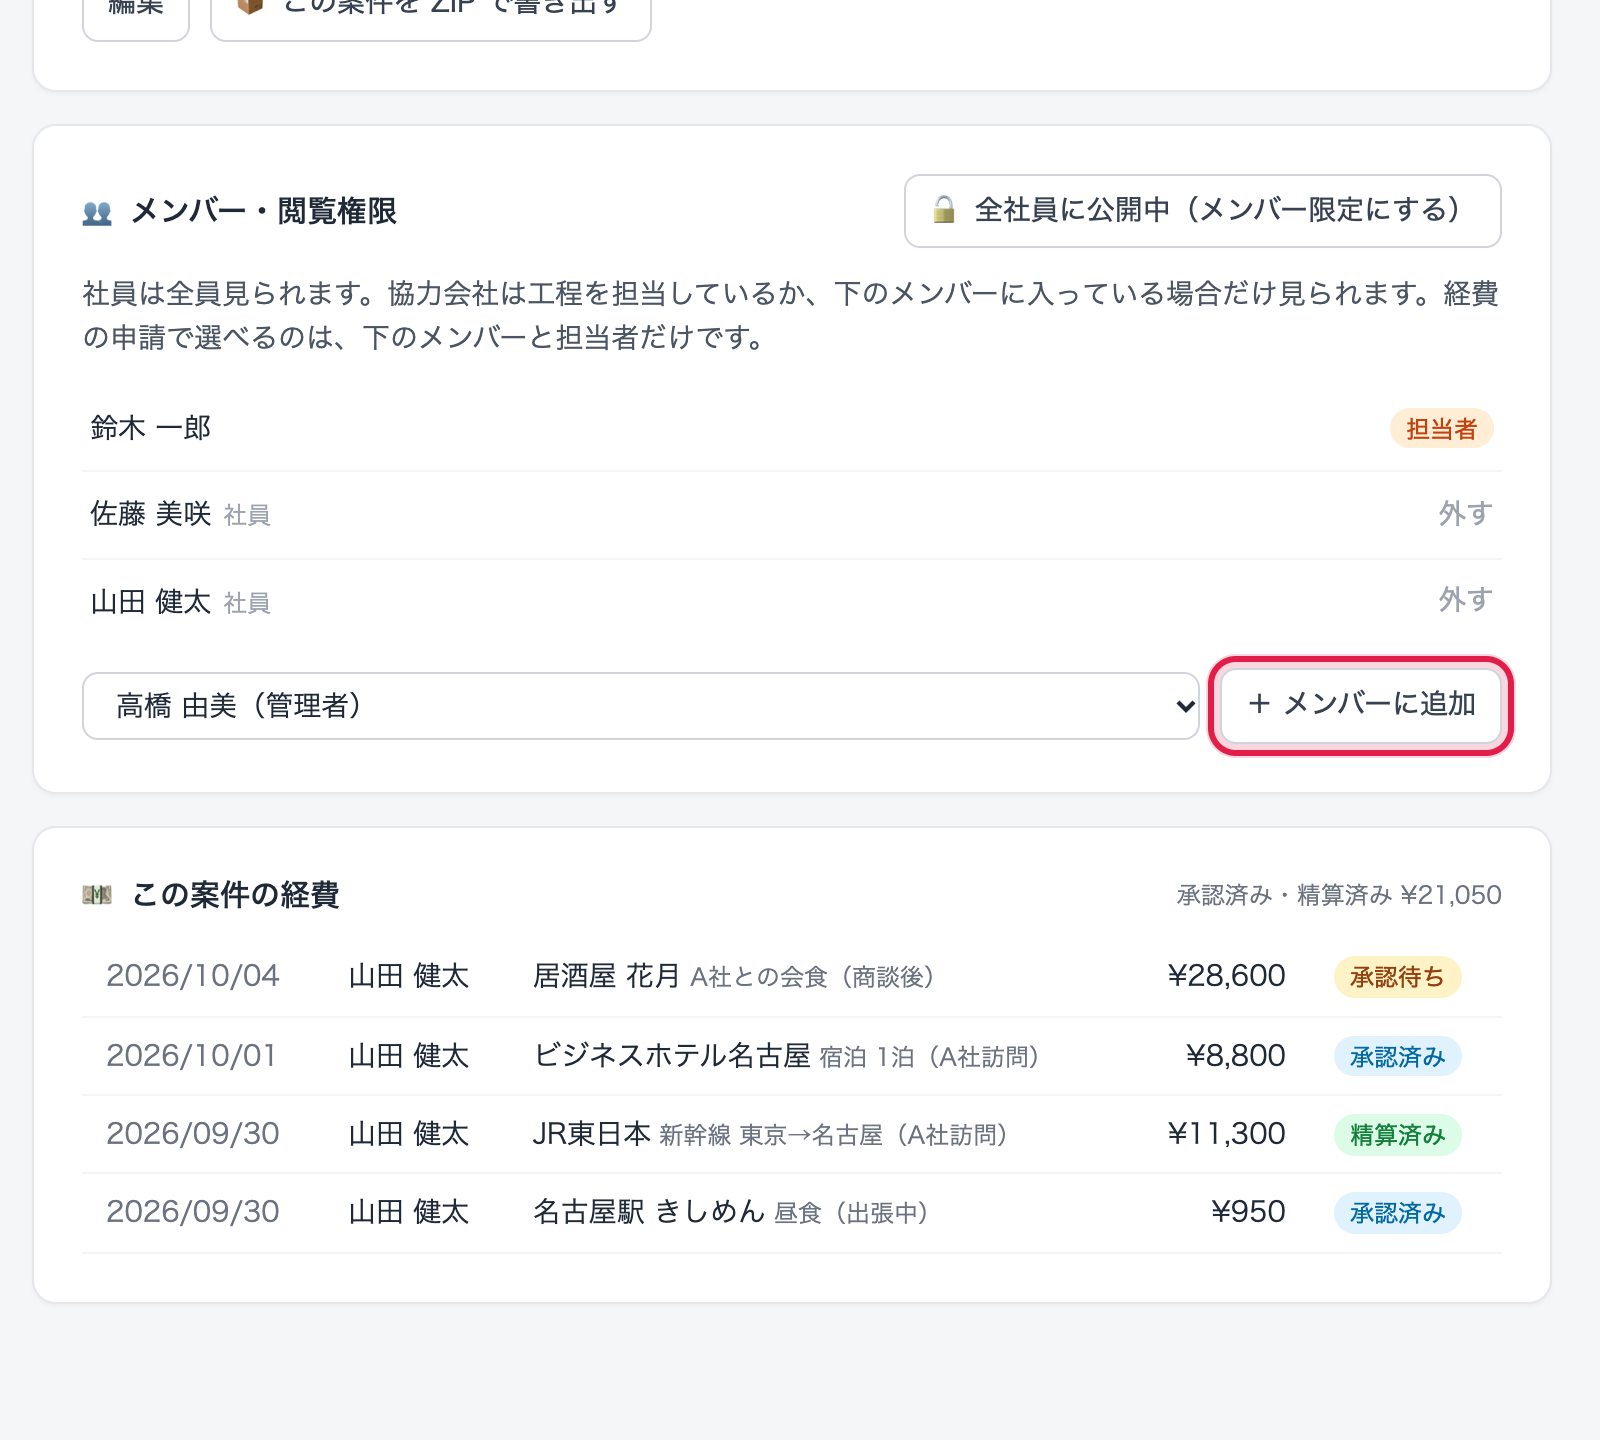Click the 2026/10/04 date cell
This screenshot has height=1440, width=1600.
(x=193, y=976)
